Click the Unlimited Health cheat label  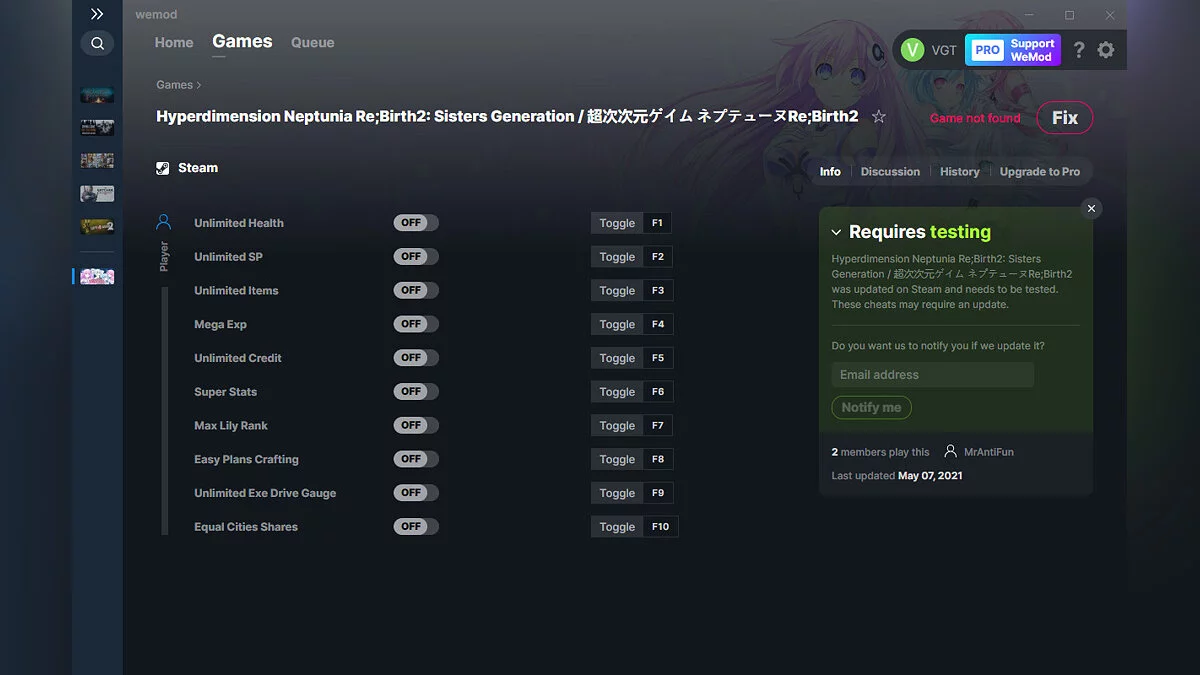pyautogui.click(x=239, y=223)
